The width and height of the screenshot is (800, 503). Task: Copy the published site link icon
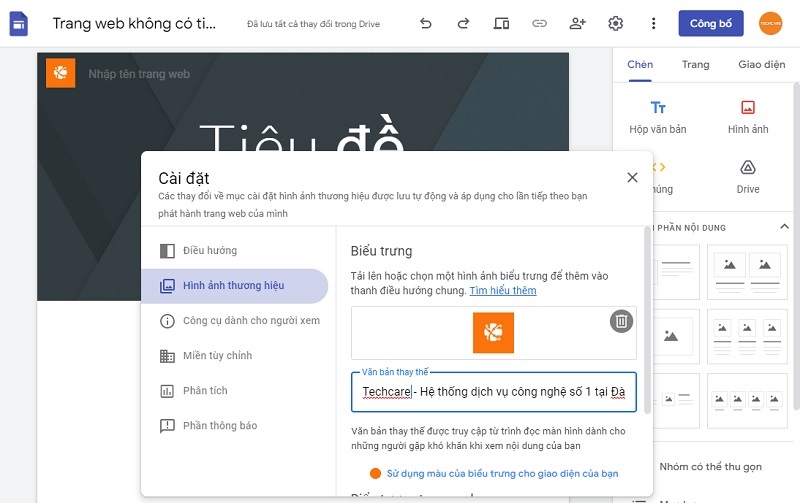tap(539, 23)
